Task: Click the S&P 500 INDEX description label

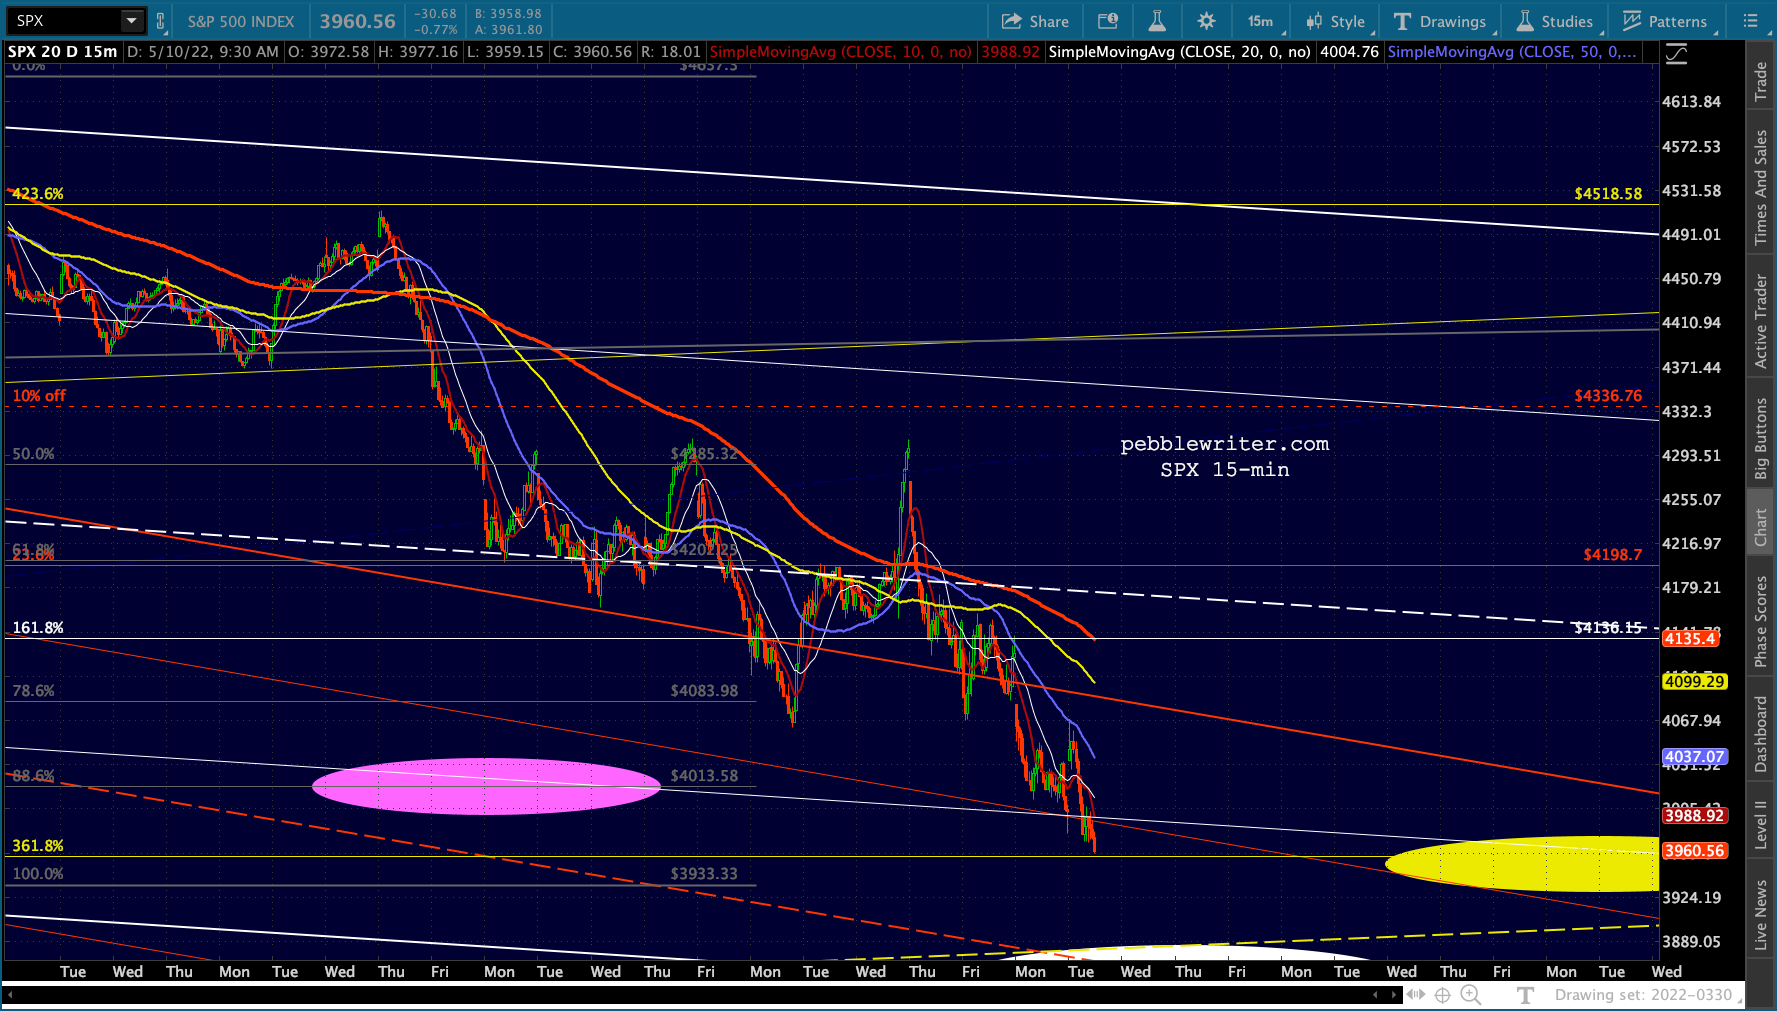Action: tap(241, 21)
